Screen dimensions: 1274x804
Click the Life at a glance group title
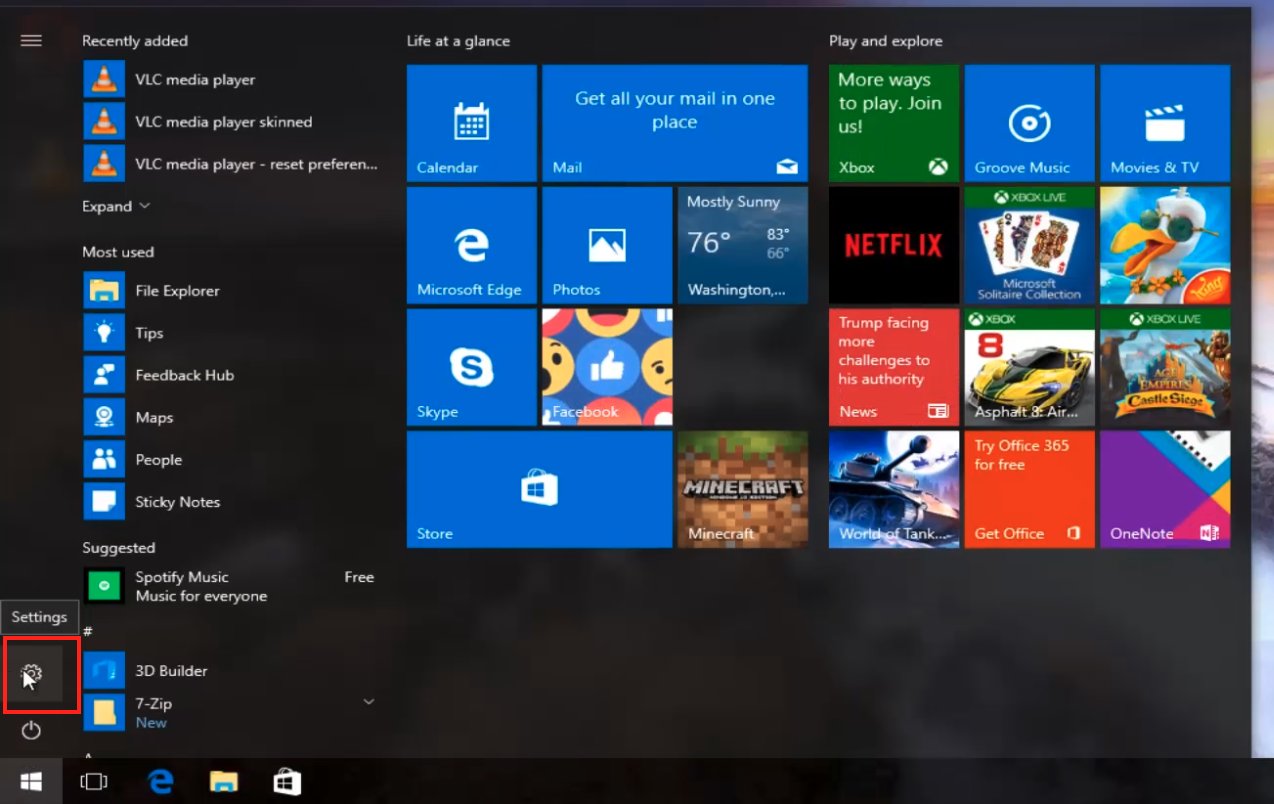pyautogui.click(x=458, y=41)
